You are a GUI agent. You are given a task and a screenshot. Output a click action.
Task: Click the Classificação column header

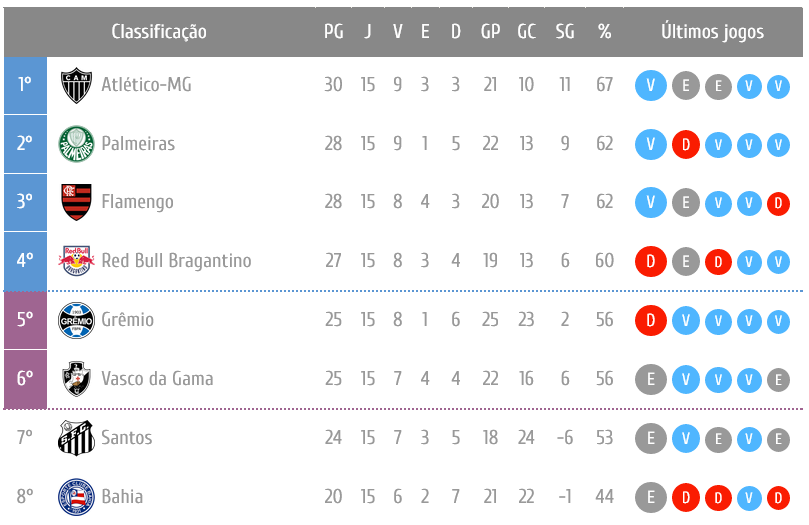click(x=159, y=31)
